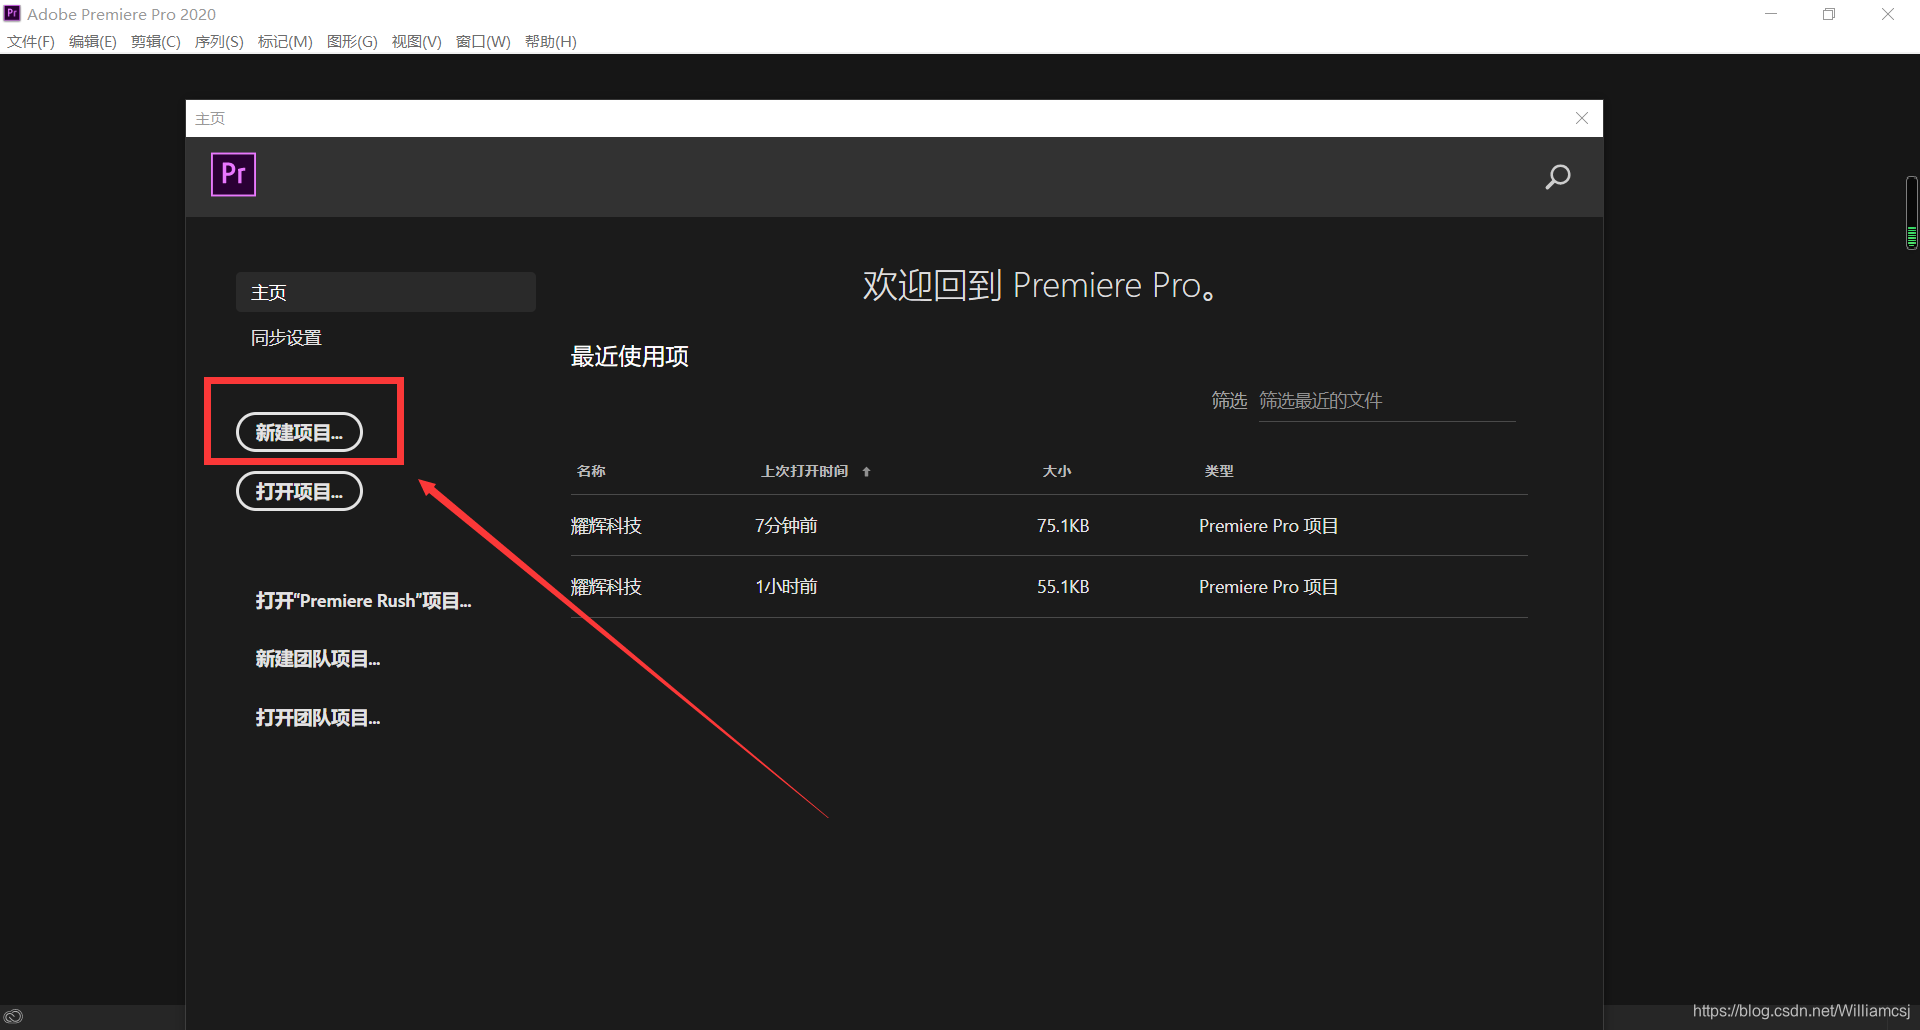Click the 筛选最近的文件 filter field

pyautogui.click(x=1386, y=401)
